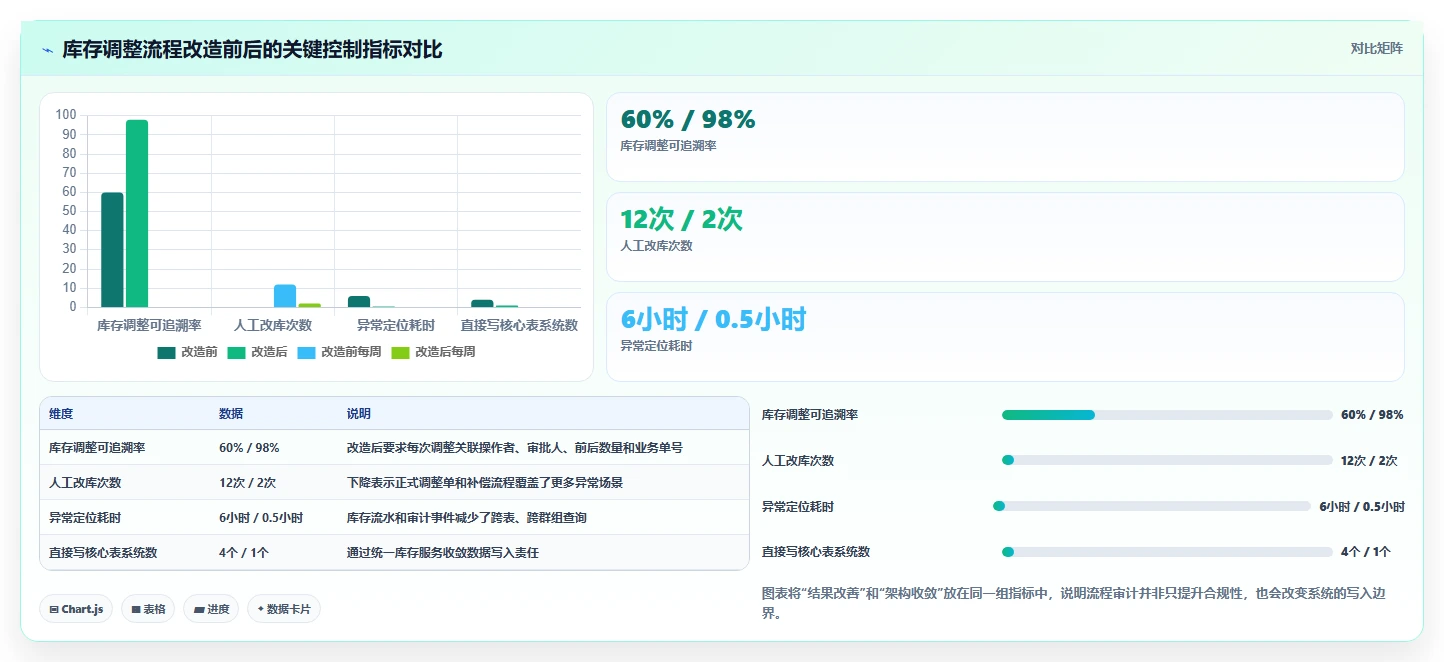1444x662 pixels.
Task: Click the description starting with 通过统一库存服务
Action: coord(443,552)
